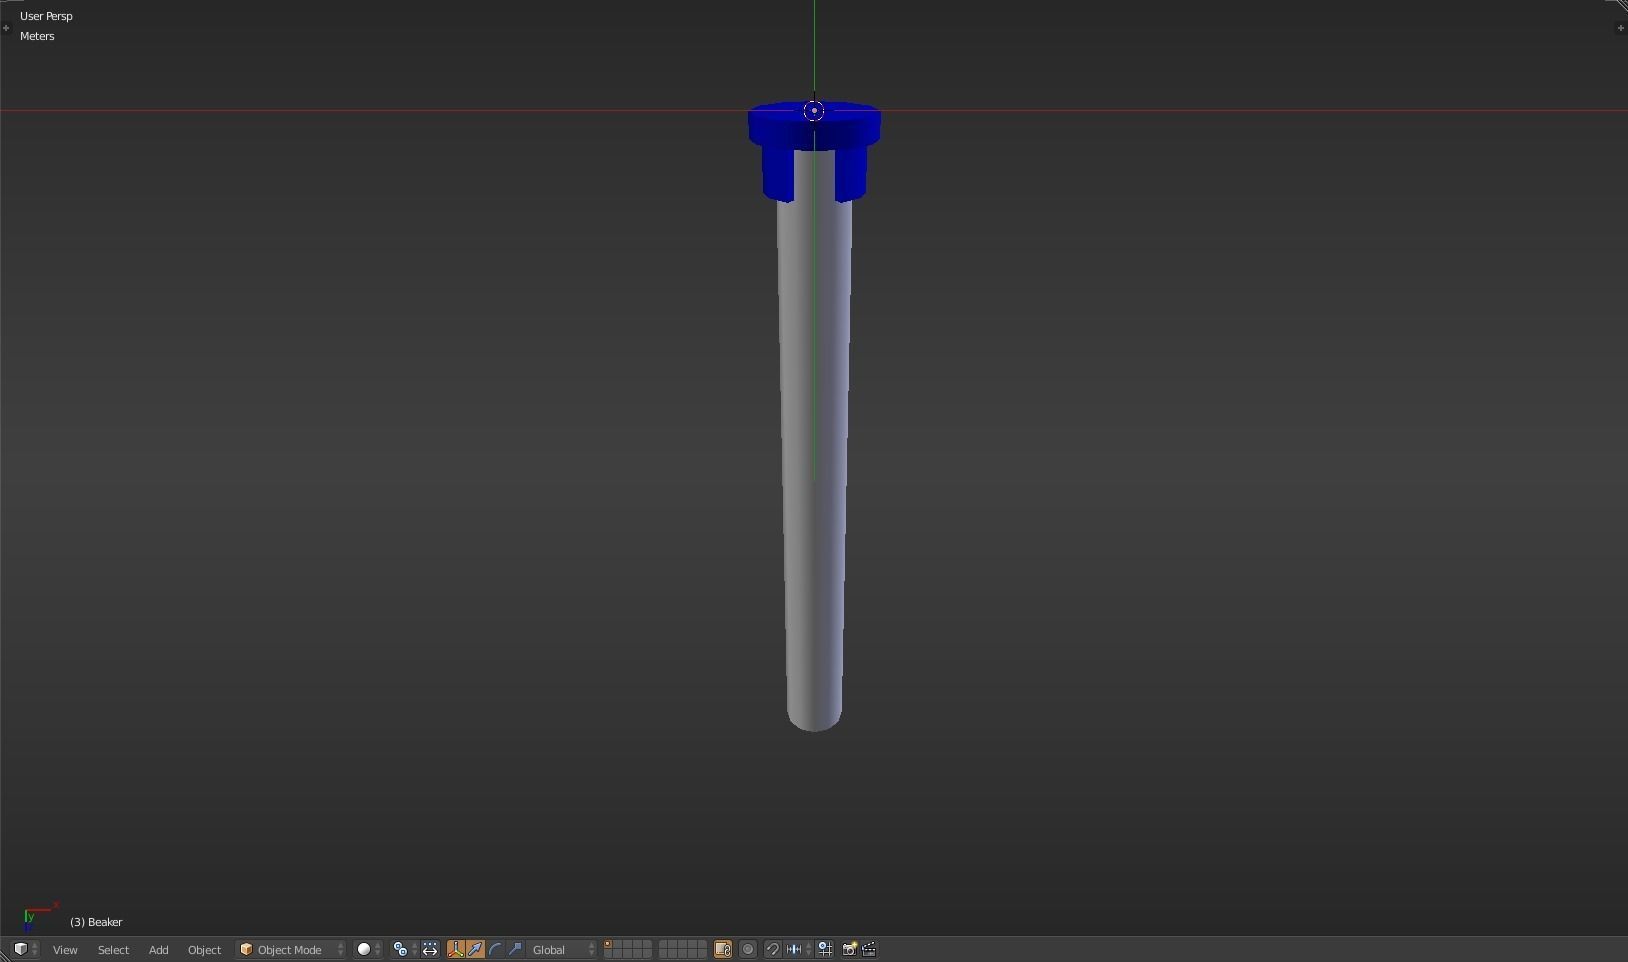The width and height of the screenshot is (1628, 962).
Task: Toggle snap during transform magnet
Action: tap(772, 949)
